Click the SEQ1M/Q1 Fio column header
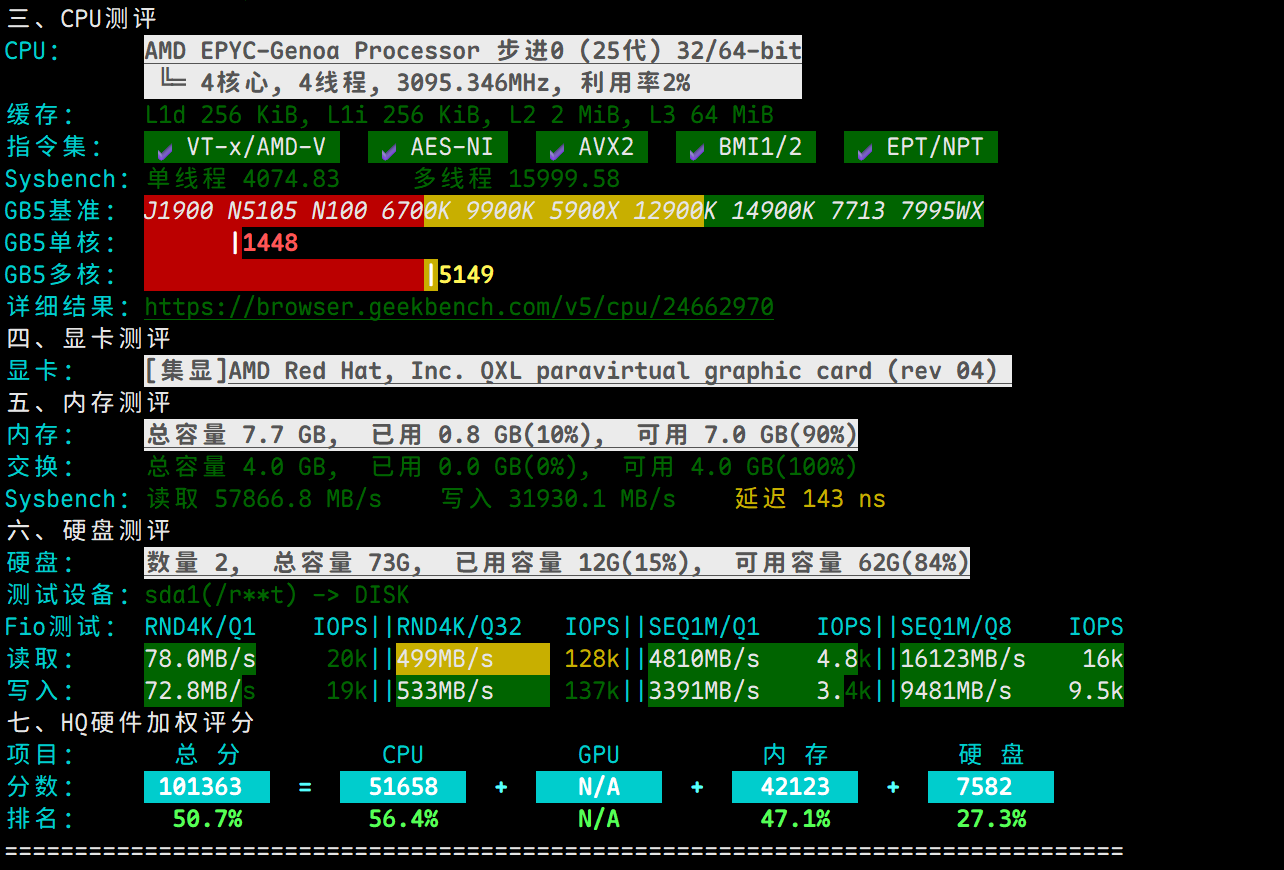This screenshot has height=870, width=1284. [704, 627]
